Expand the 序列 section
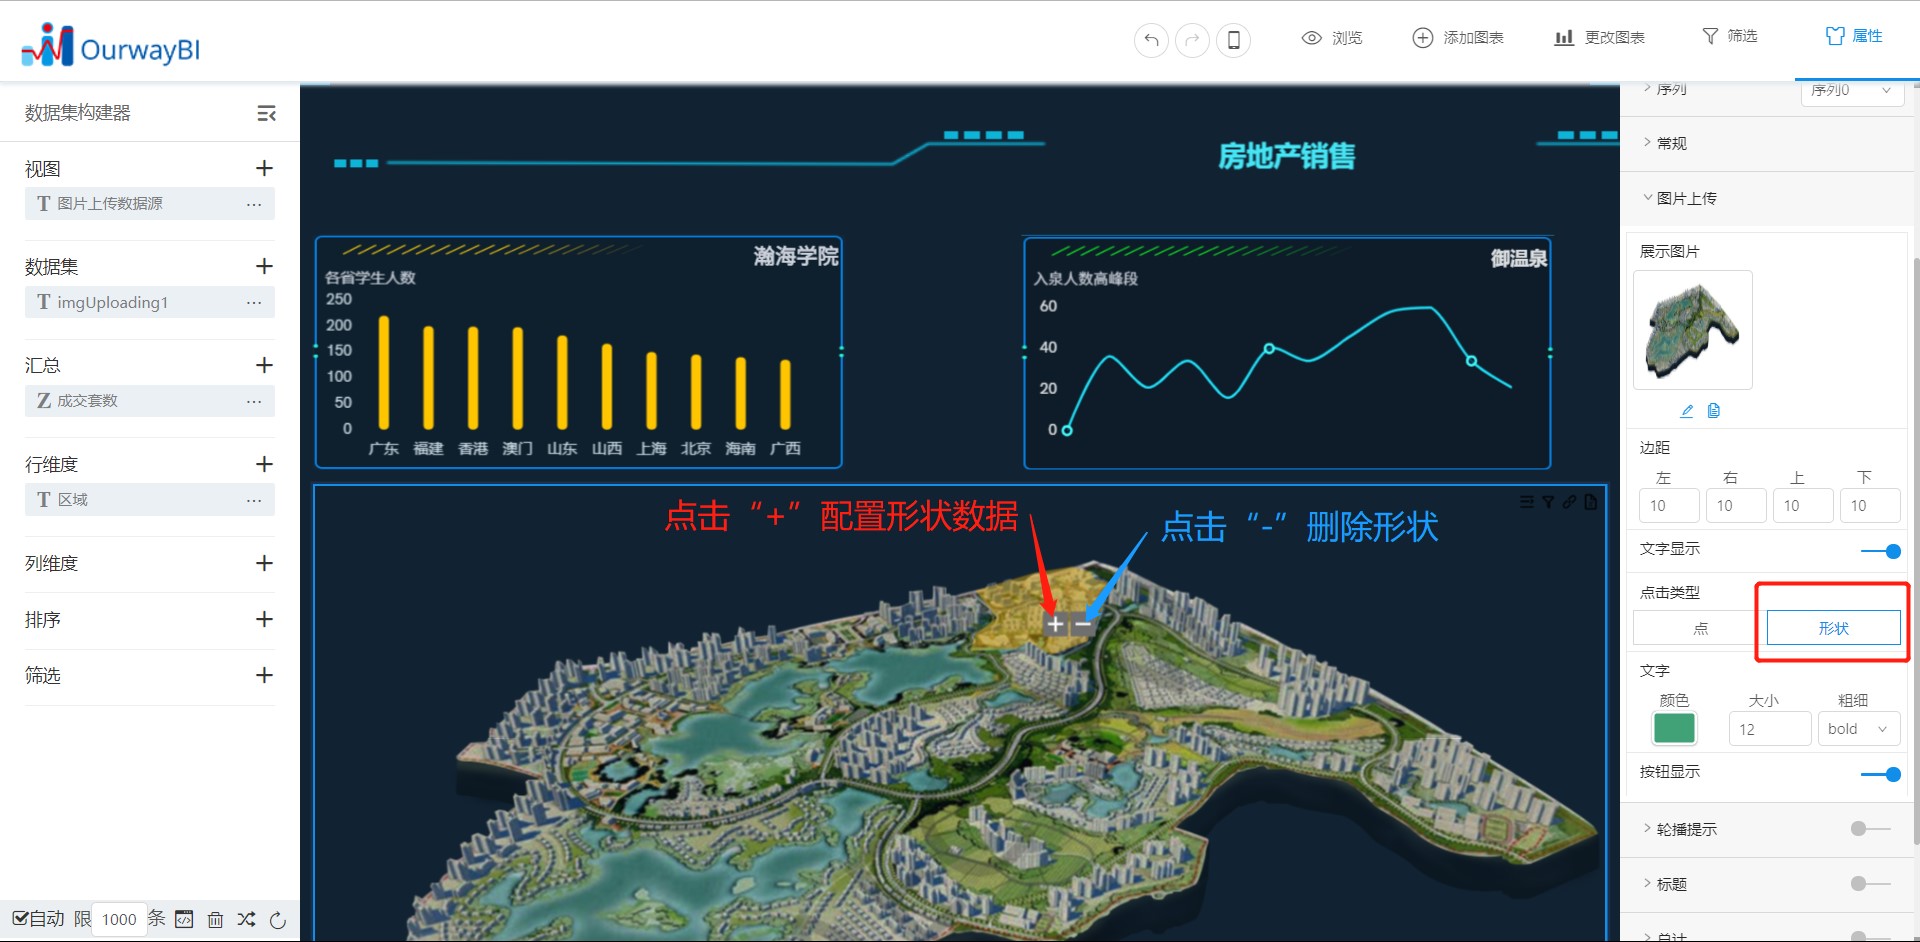The image size is (1920, 942). point(1665,89)
